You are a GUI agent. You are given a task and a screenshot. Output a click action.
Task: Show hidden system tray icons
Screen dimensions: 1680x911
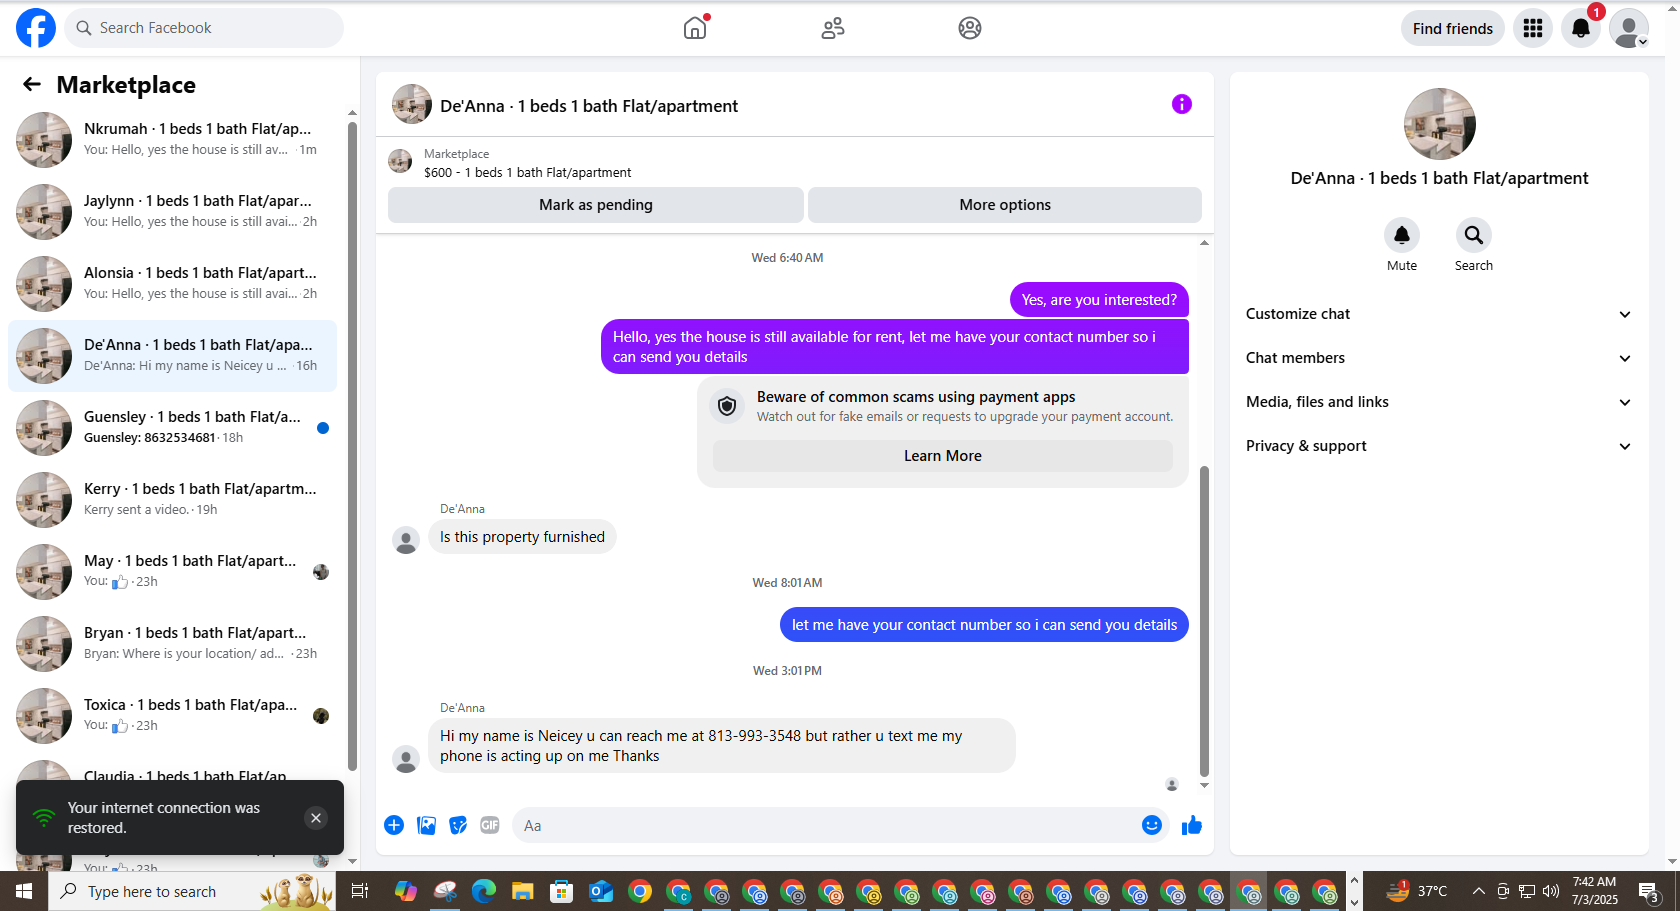click(x=1478, y=891)
